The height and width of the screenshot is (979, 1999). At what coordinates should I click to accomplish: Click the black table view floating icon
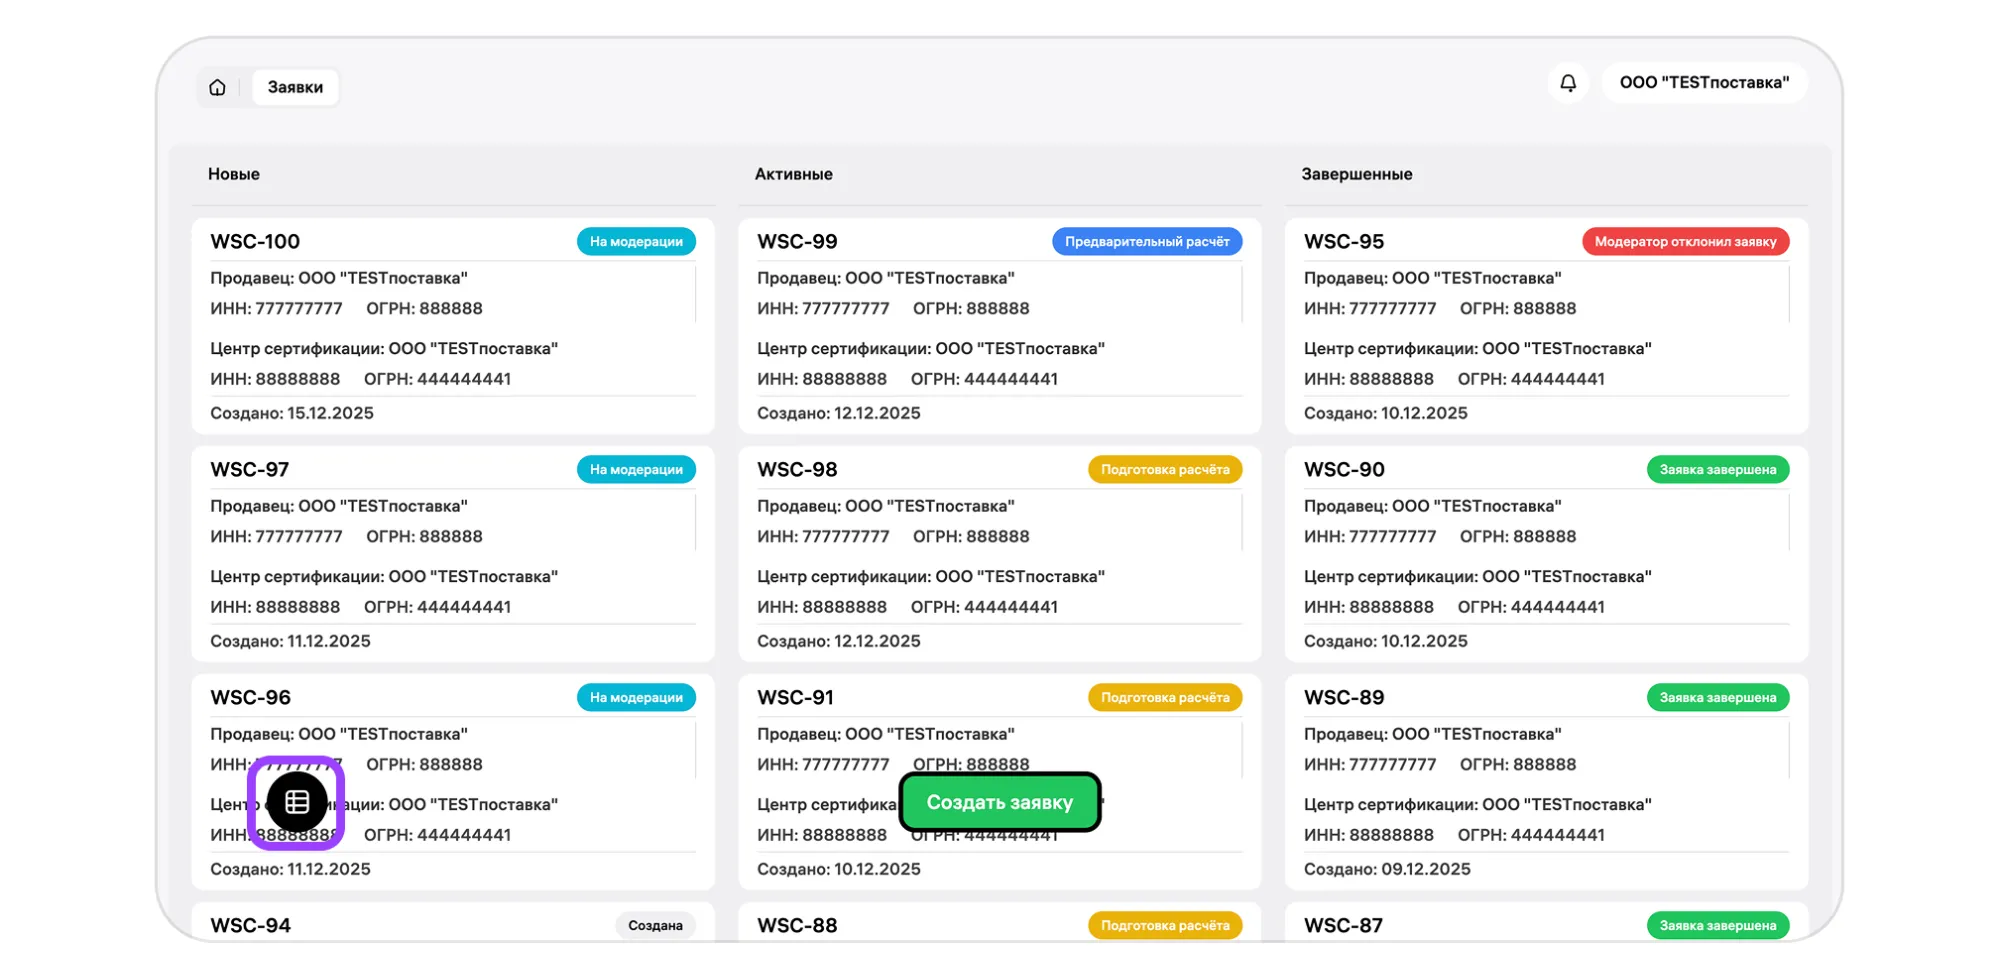coord(297,802)
